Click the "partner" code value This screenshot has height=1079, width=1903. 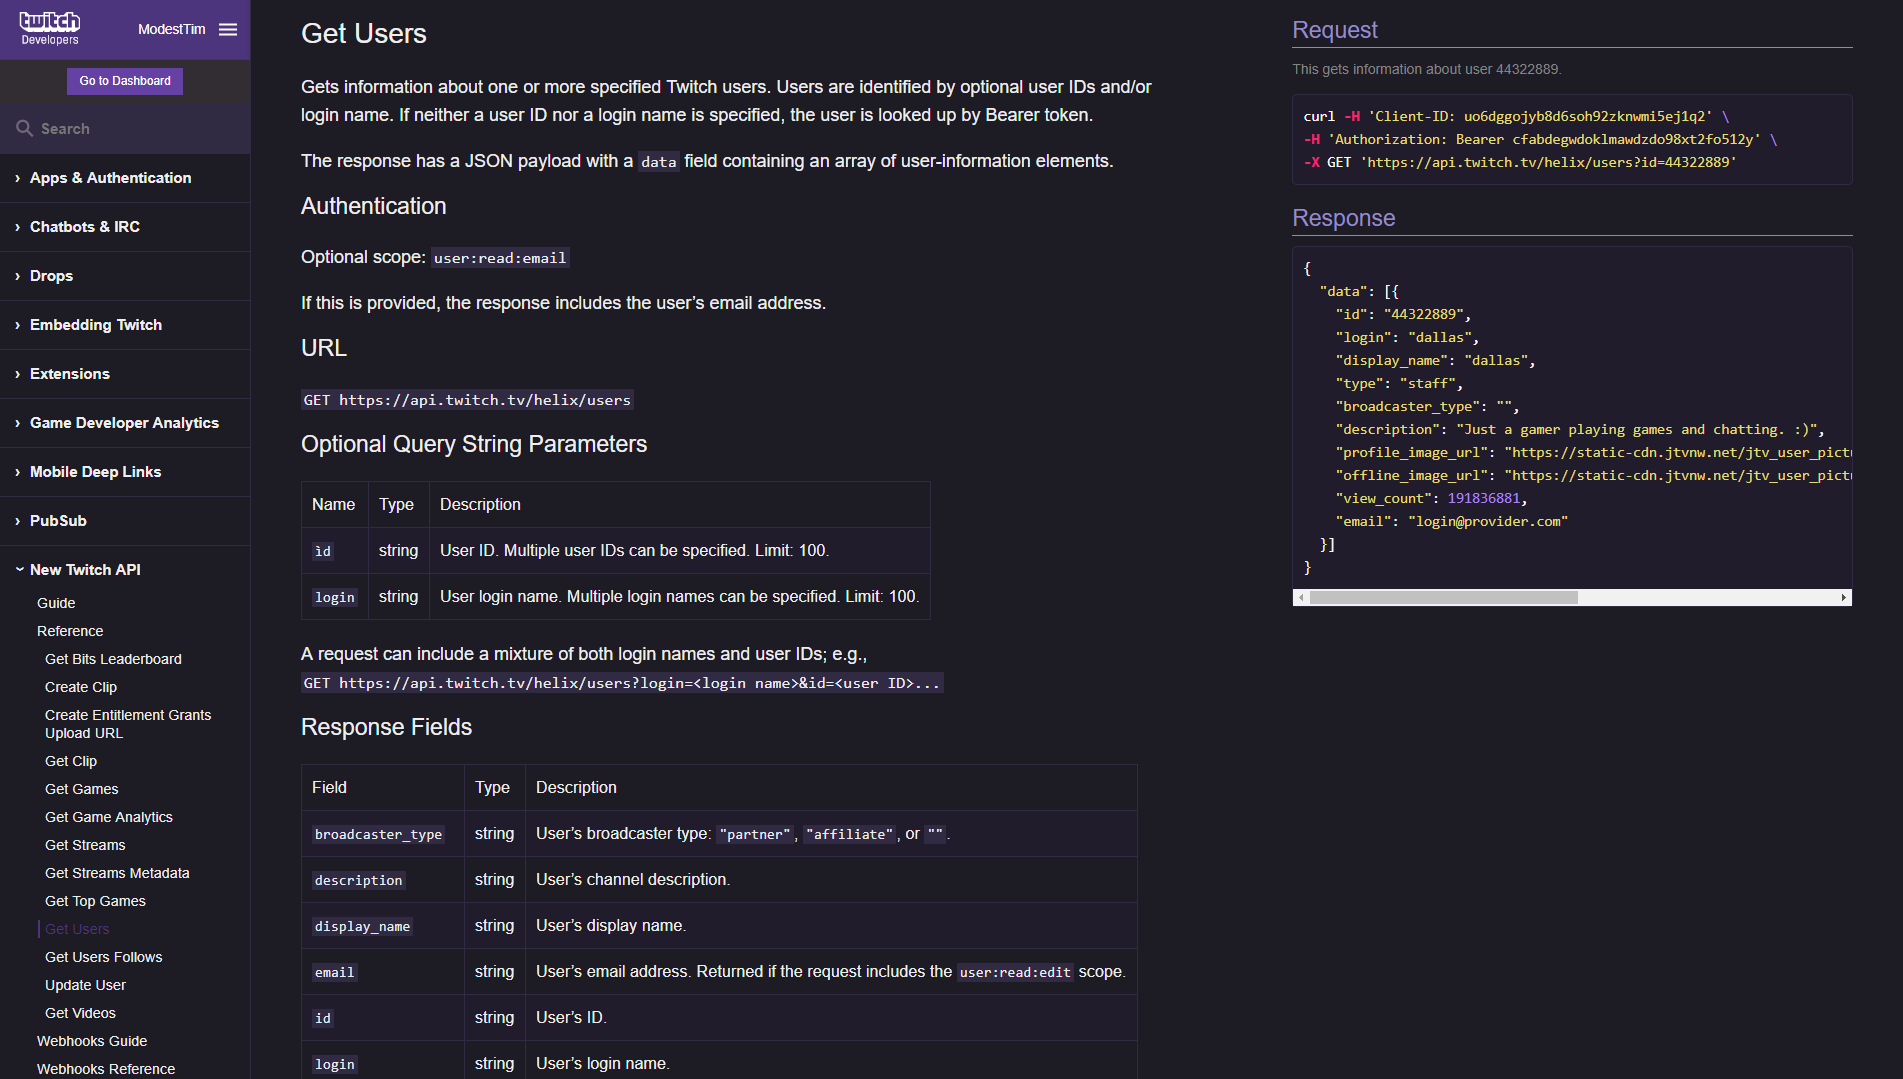tap(755, 834)
